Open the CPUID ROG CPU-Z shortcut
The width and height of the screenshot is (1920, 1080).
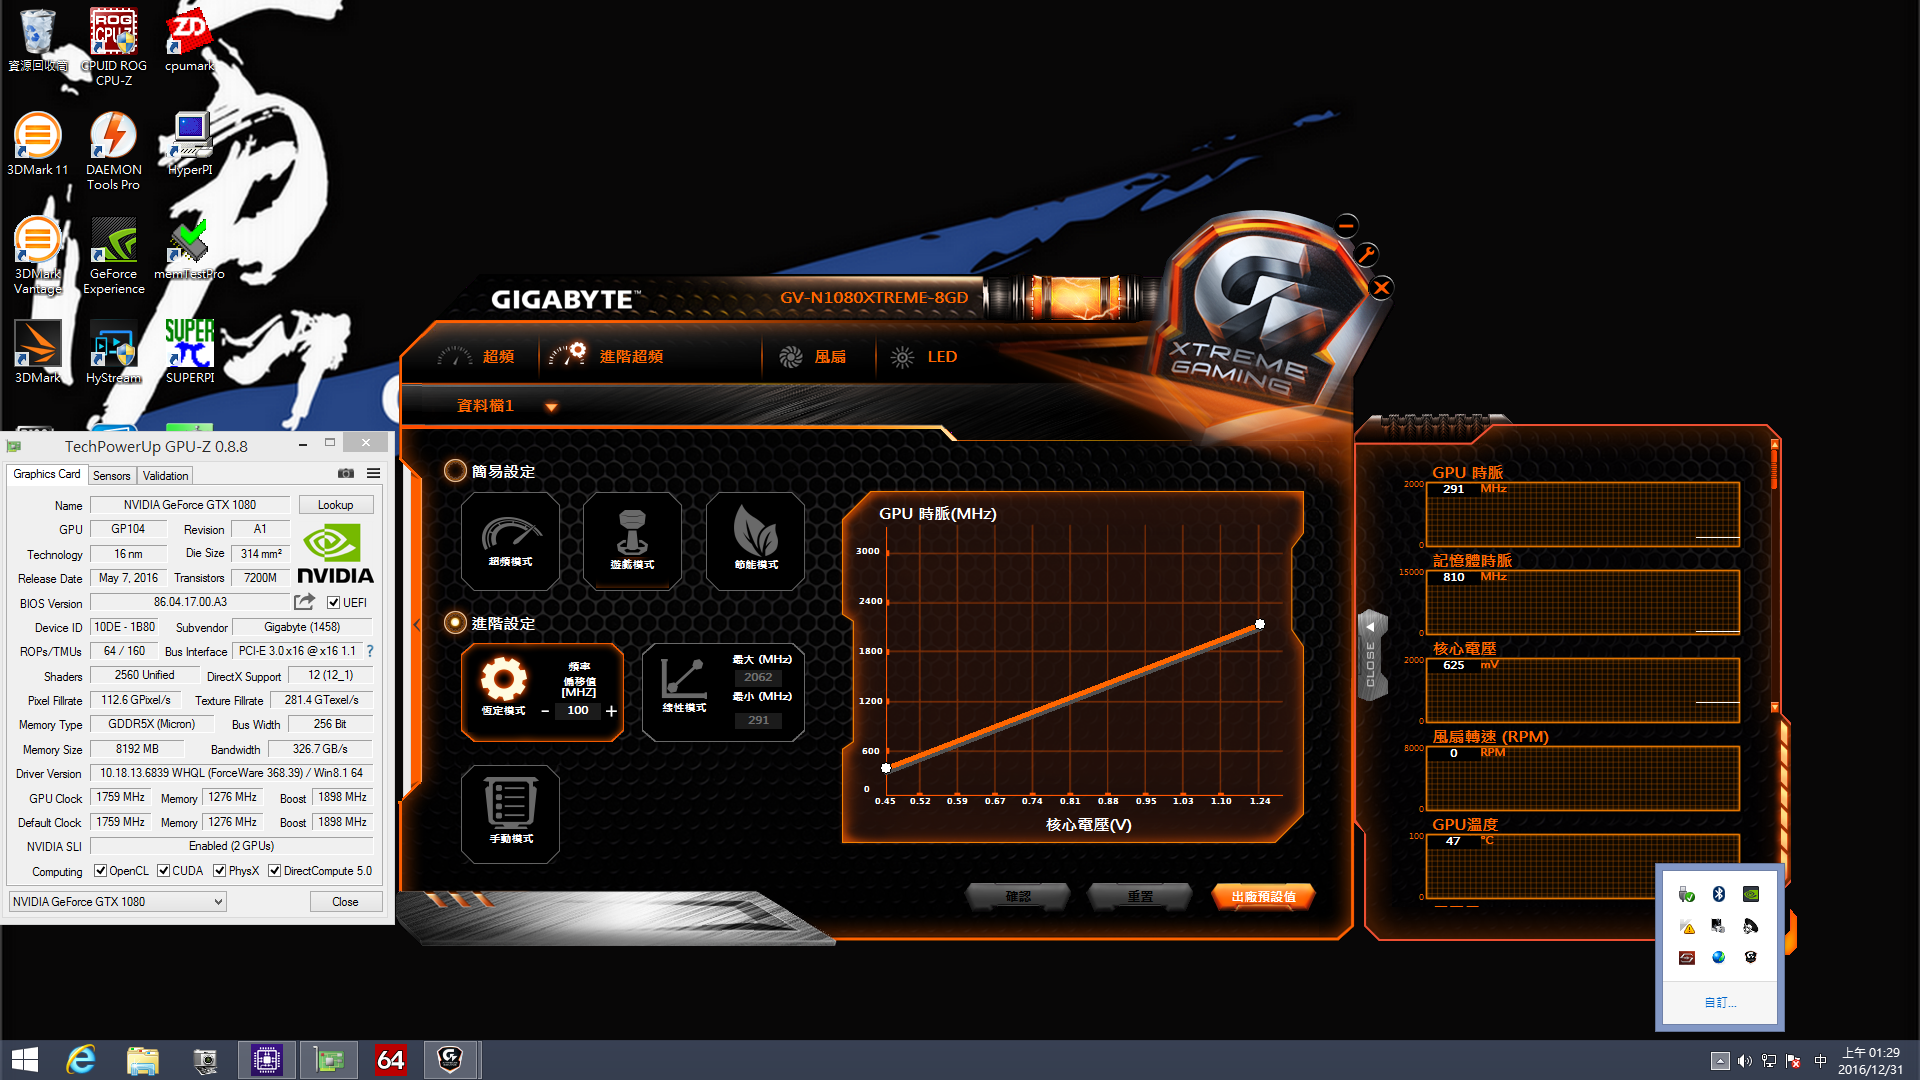tap(114, 47)
